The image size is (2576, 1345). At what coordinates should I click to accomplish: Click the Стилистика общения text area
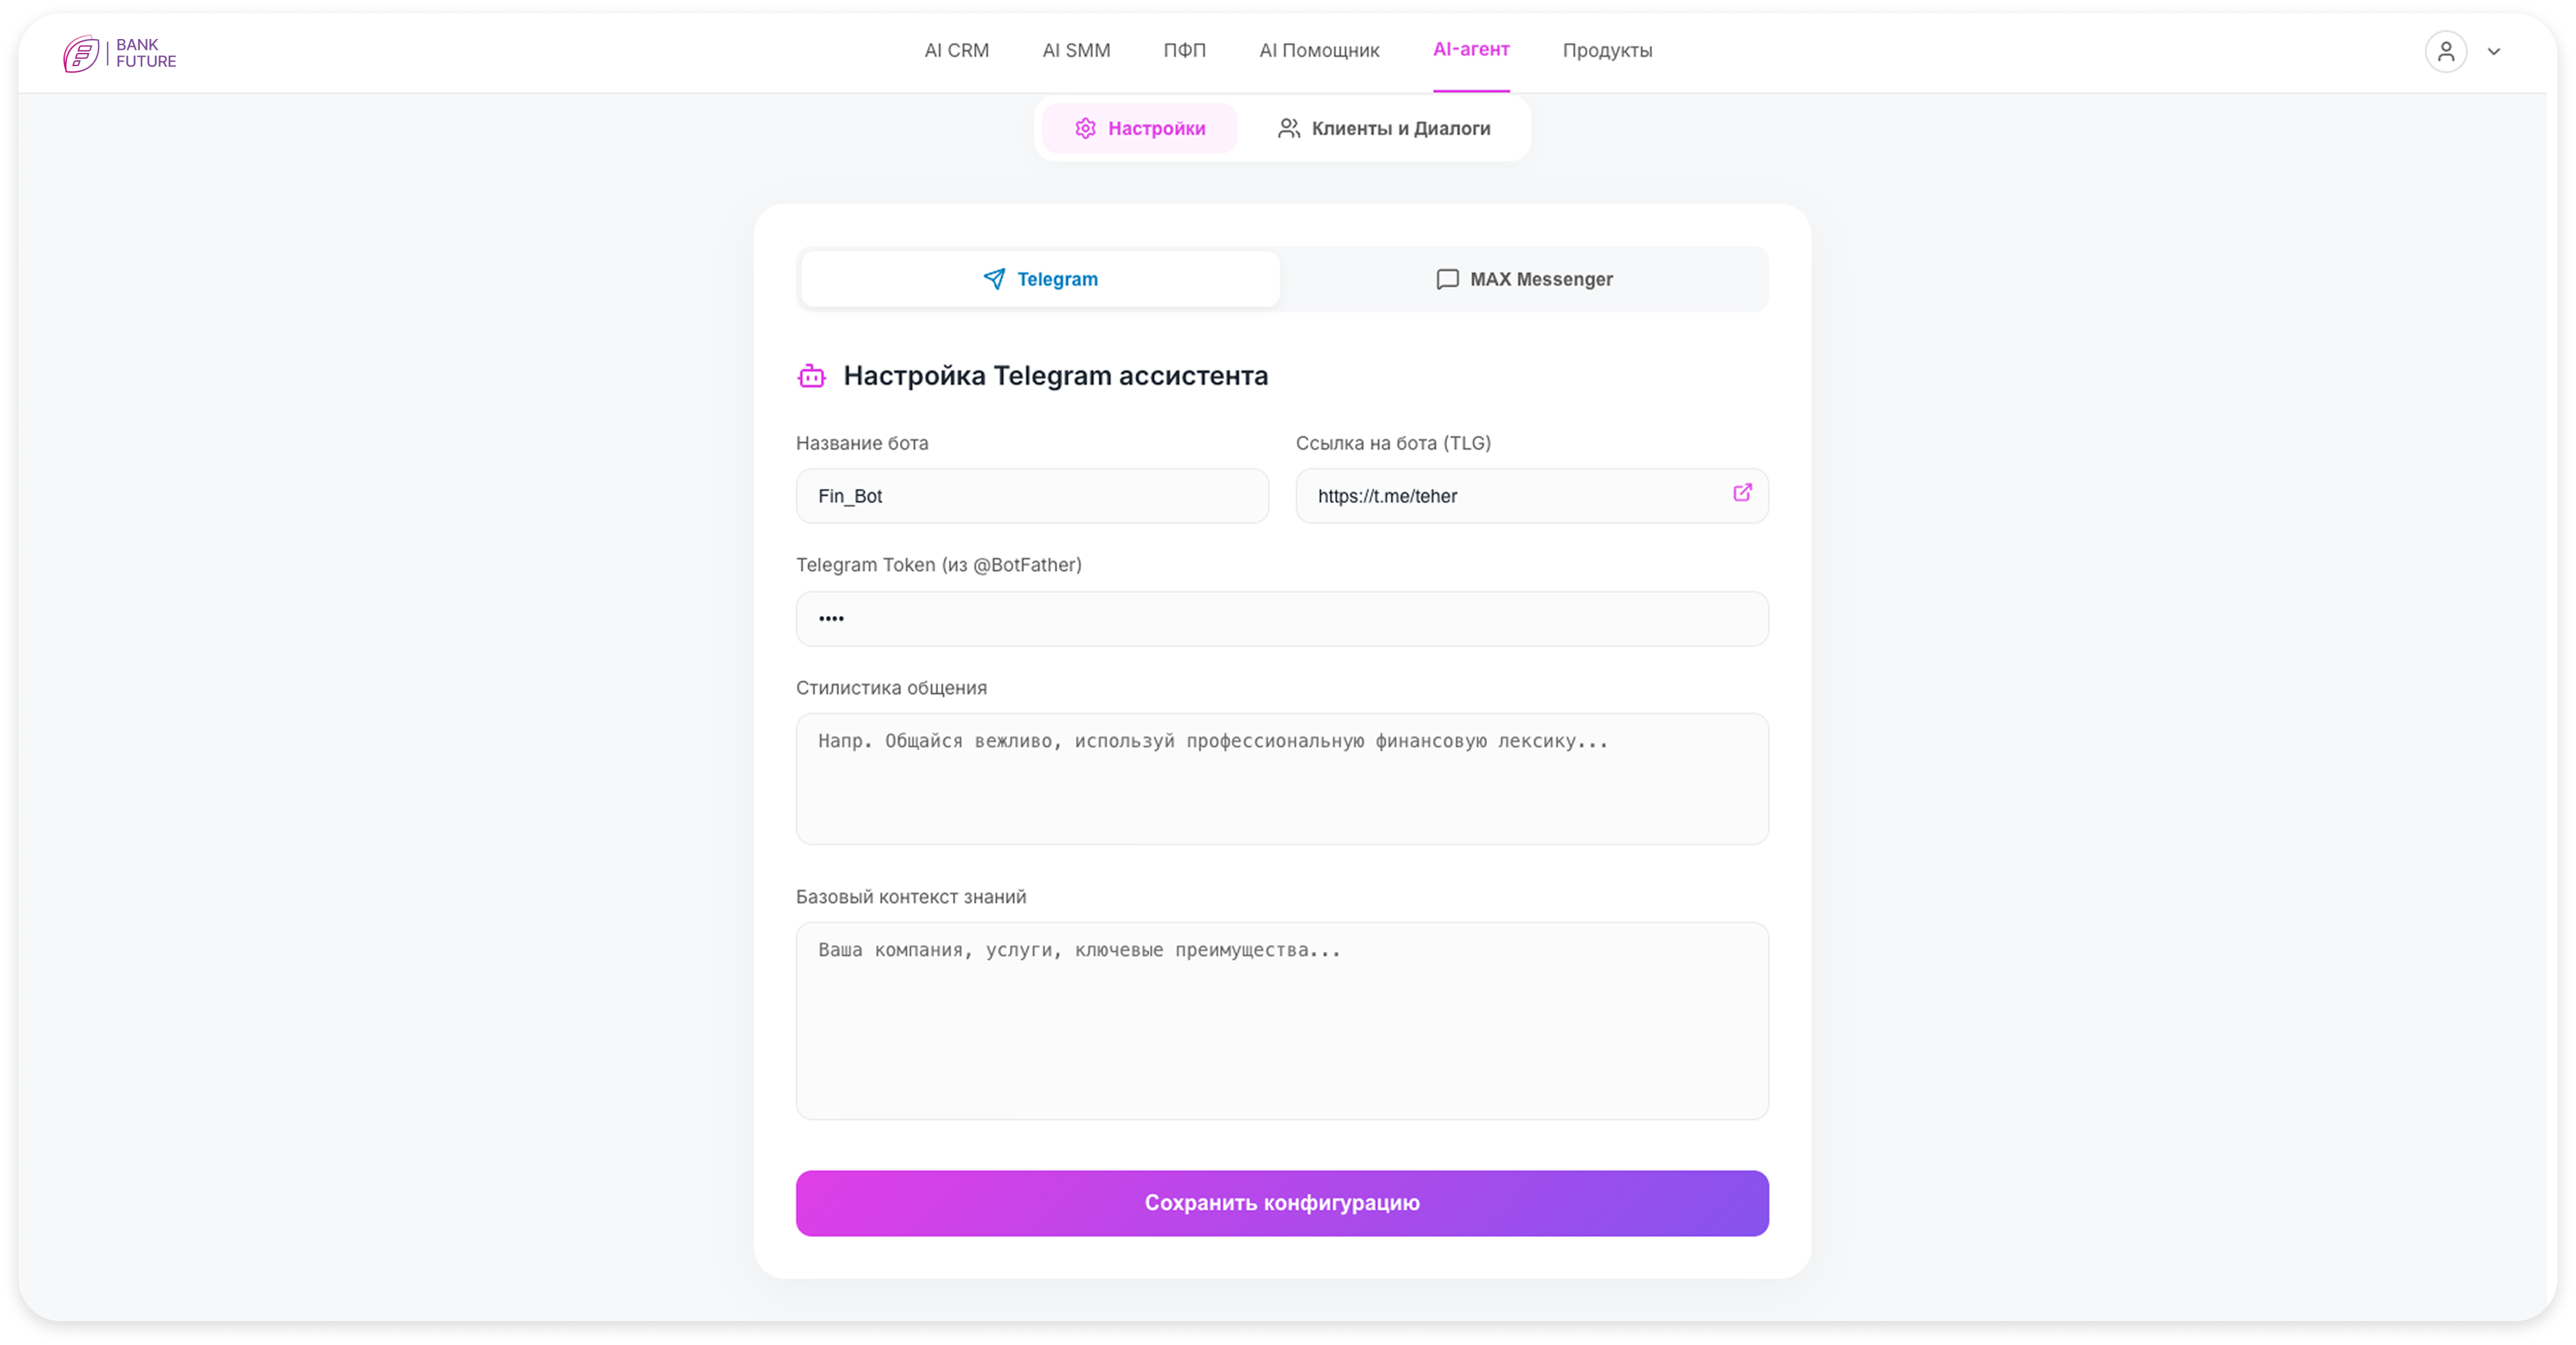coord(1282,779)
